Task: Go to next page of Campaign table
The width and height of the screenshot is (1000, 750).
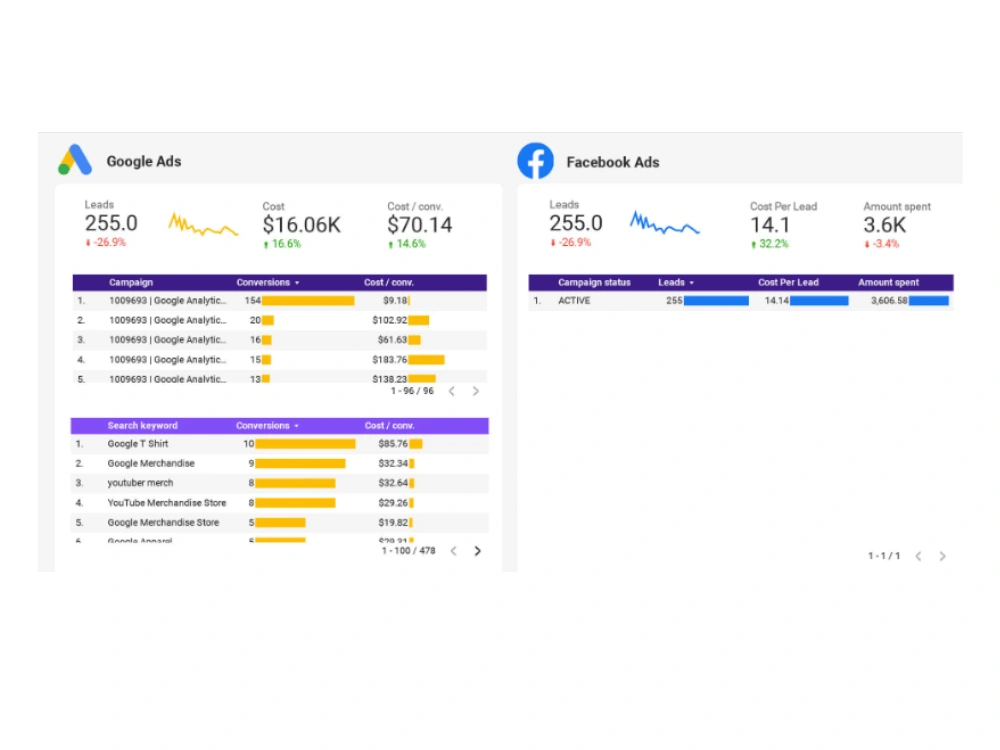Action: (x=475, y=391)
